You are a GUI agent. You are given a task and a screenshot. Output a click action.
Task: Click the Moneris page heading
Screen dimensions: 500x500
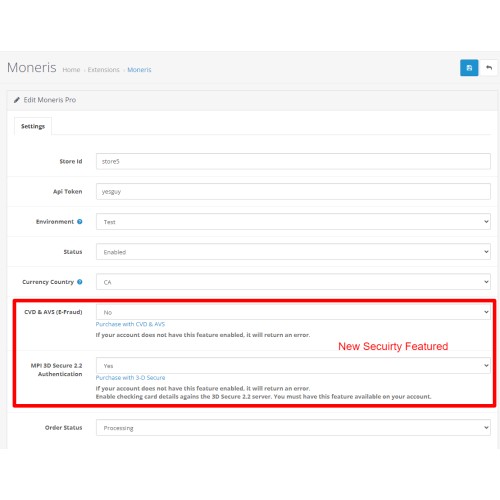click(32, 68)
